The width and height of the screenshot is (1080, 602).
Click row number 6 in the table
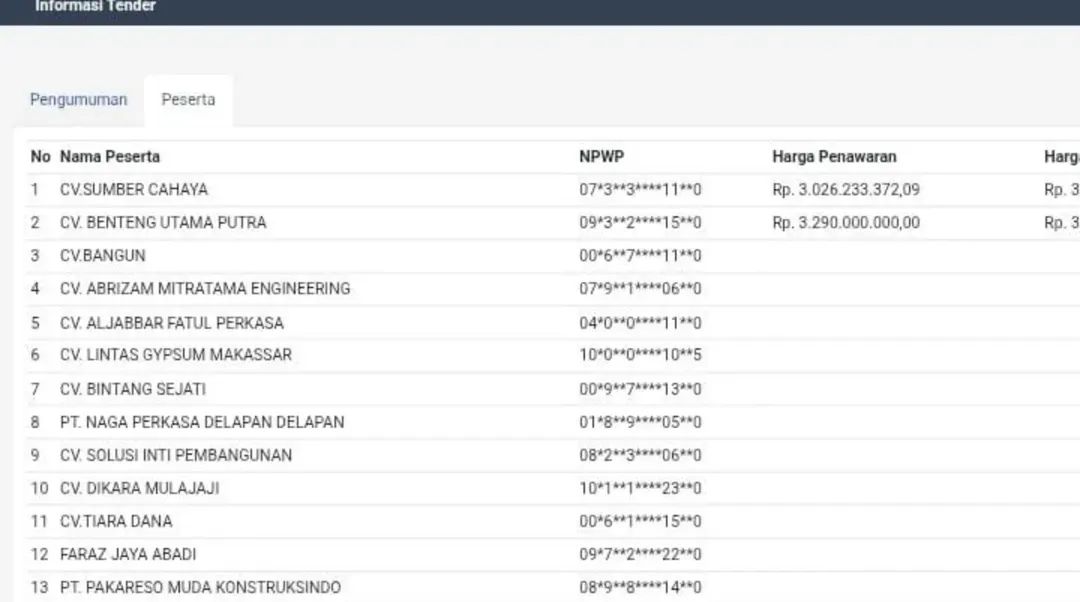pos(35,355)
